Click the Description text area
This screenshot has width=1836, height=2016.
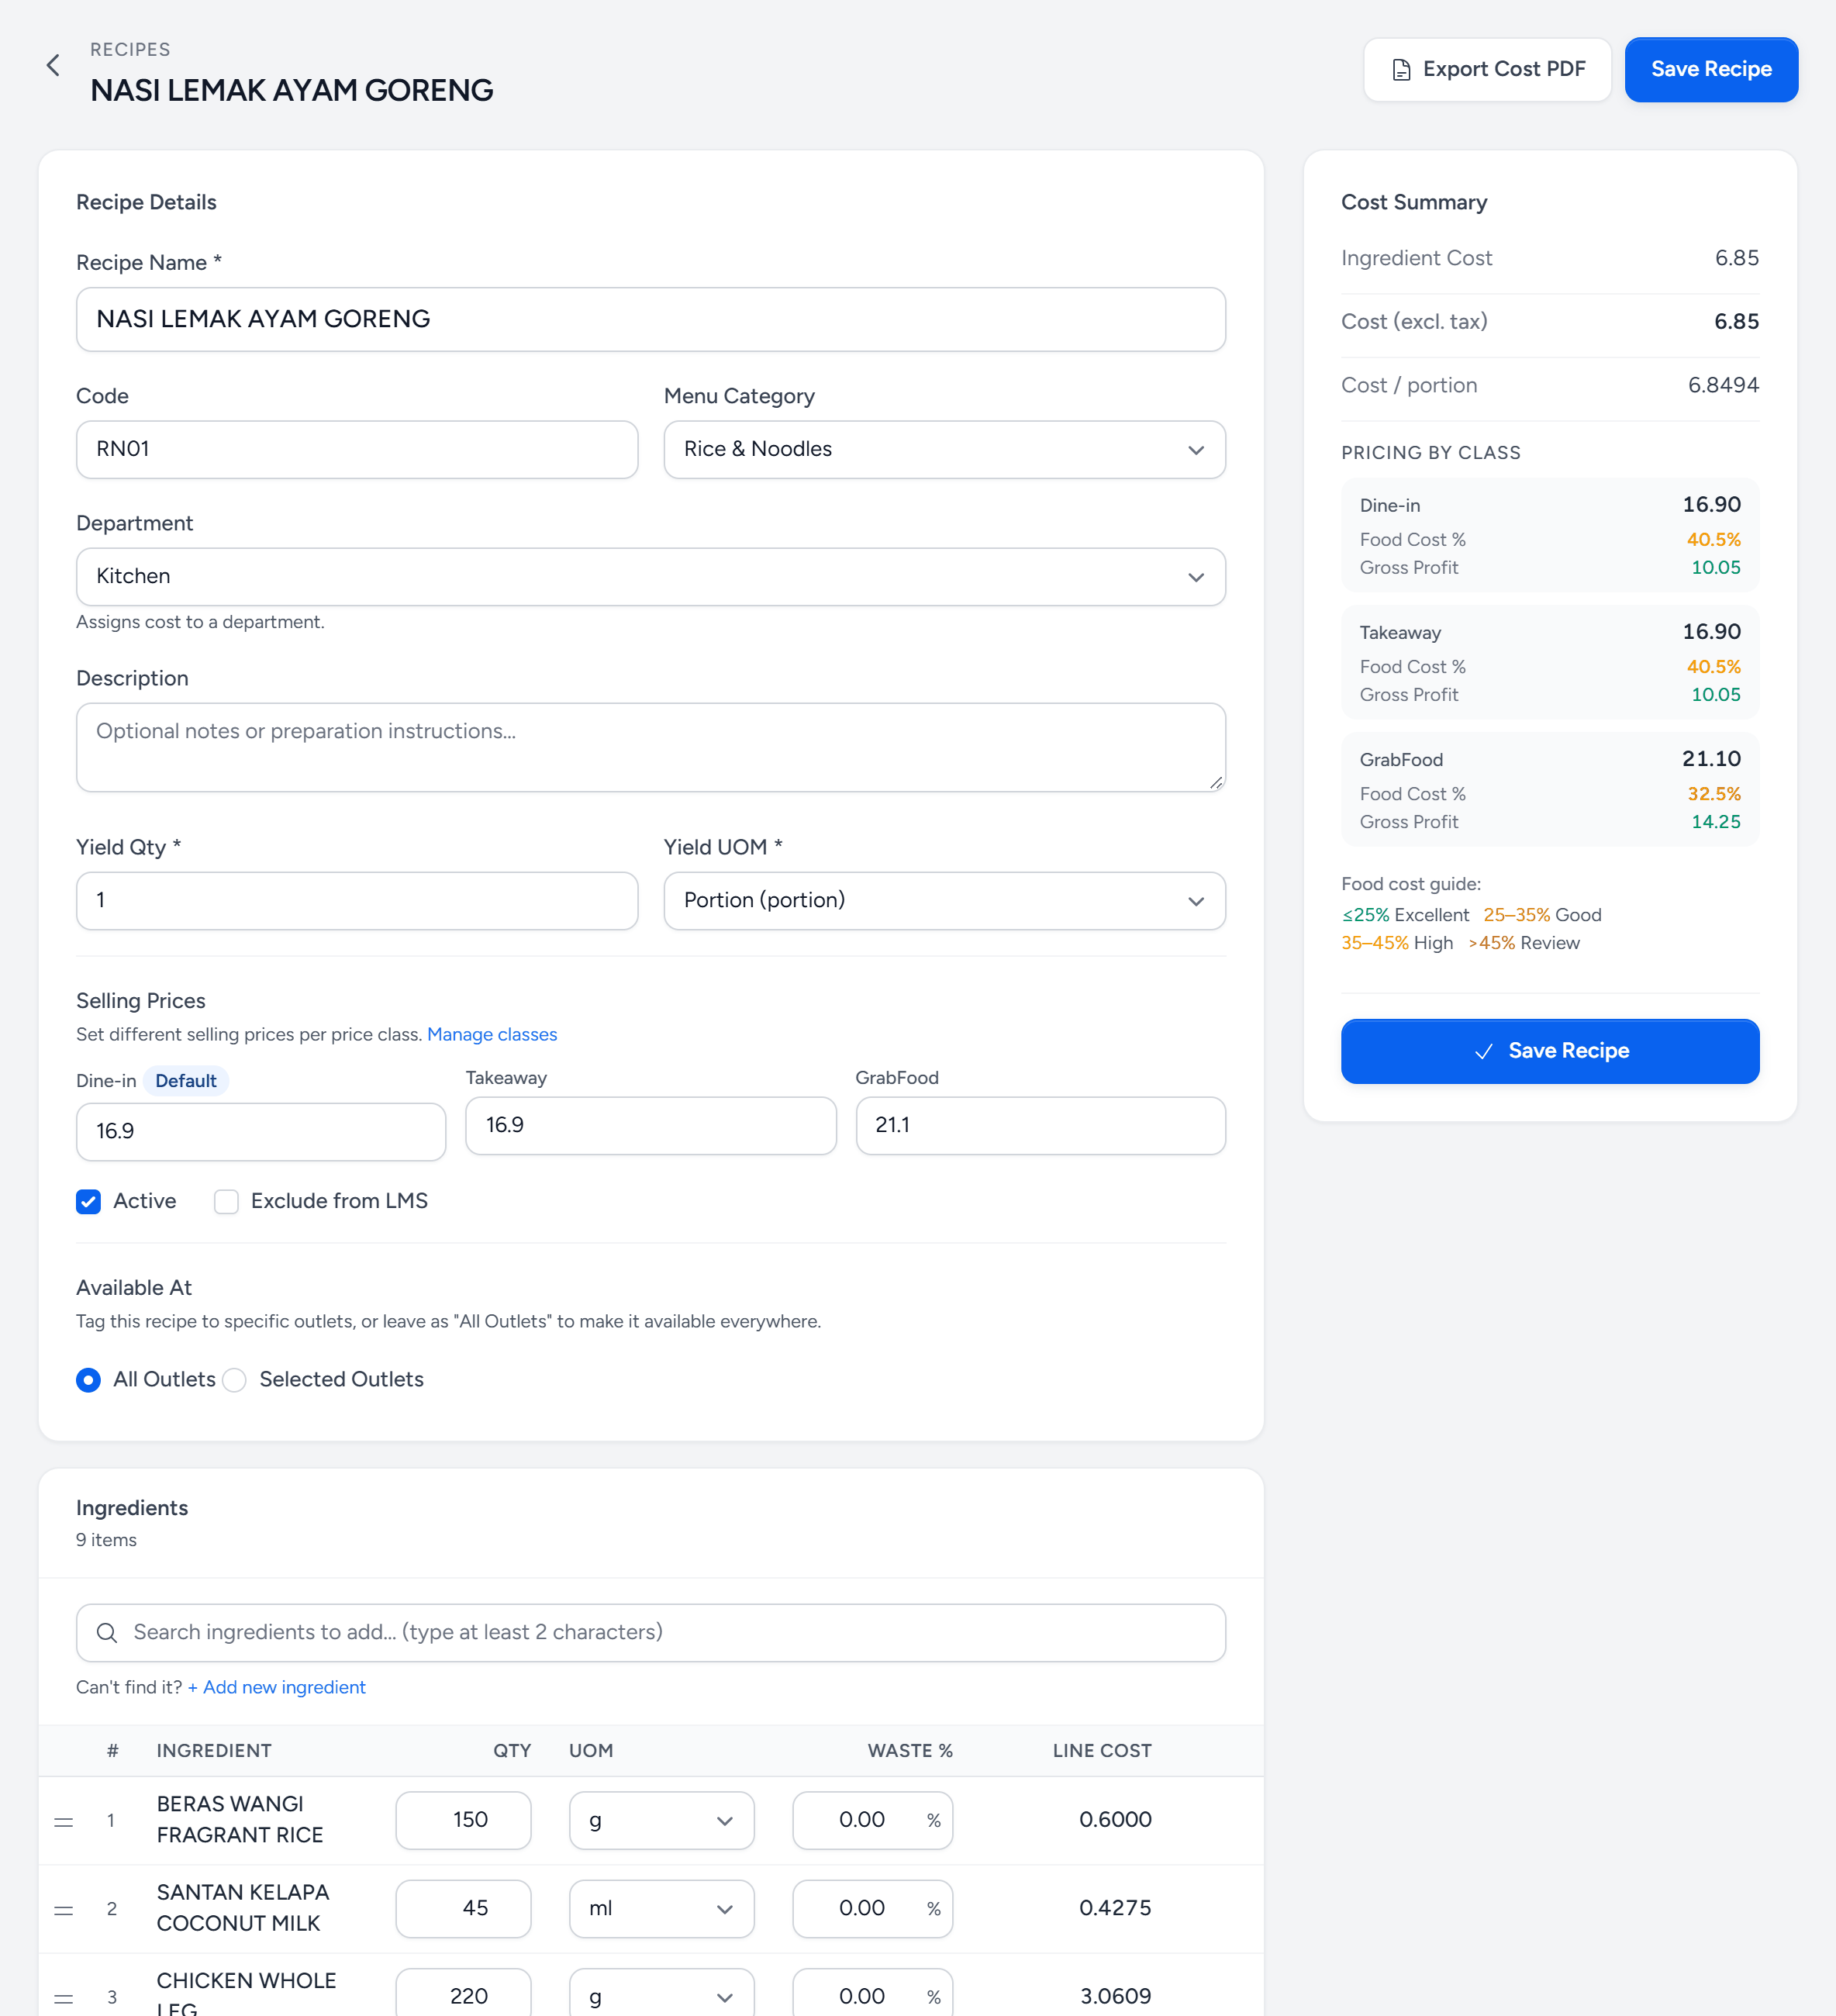click(651, 748)
